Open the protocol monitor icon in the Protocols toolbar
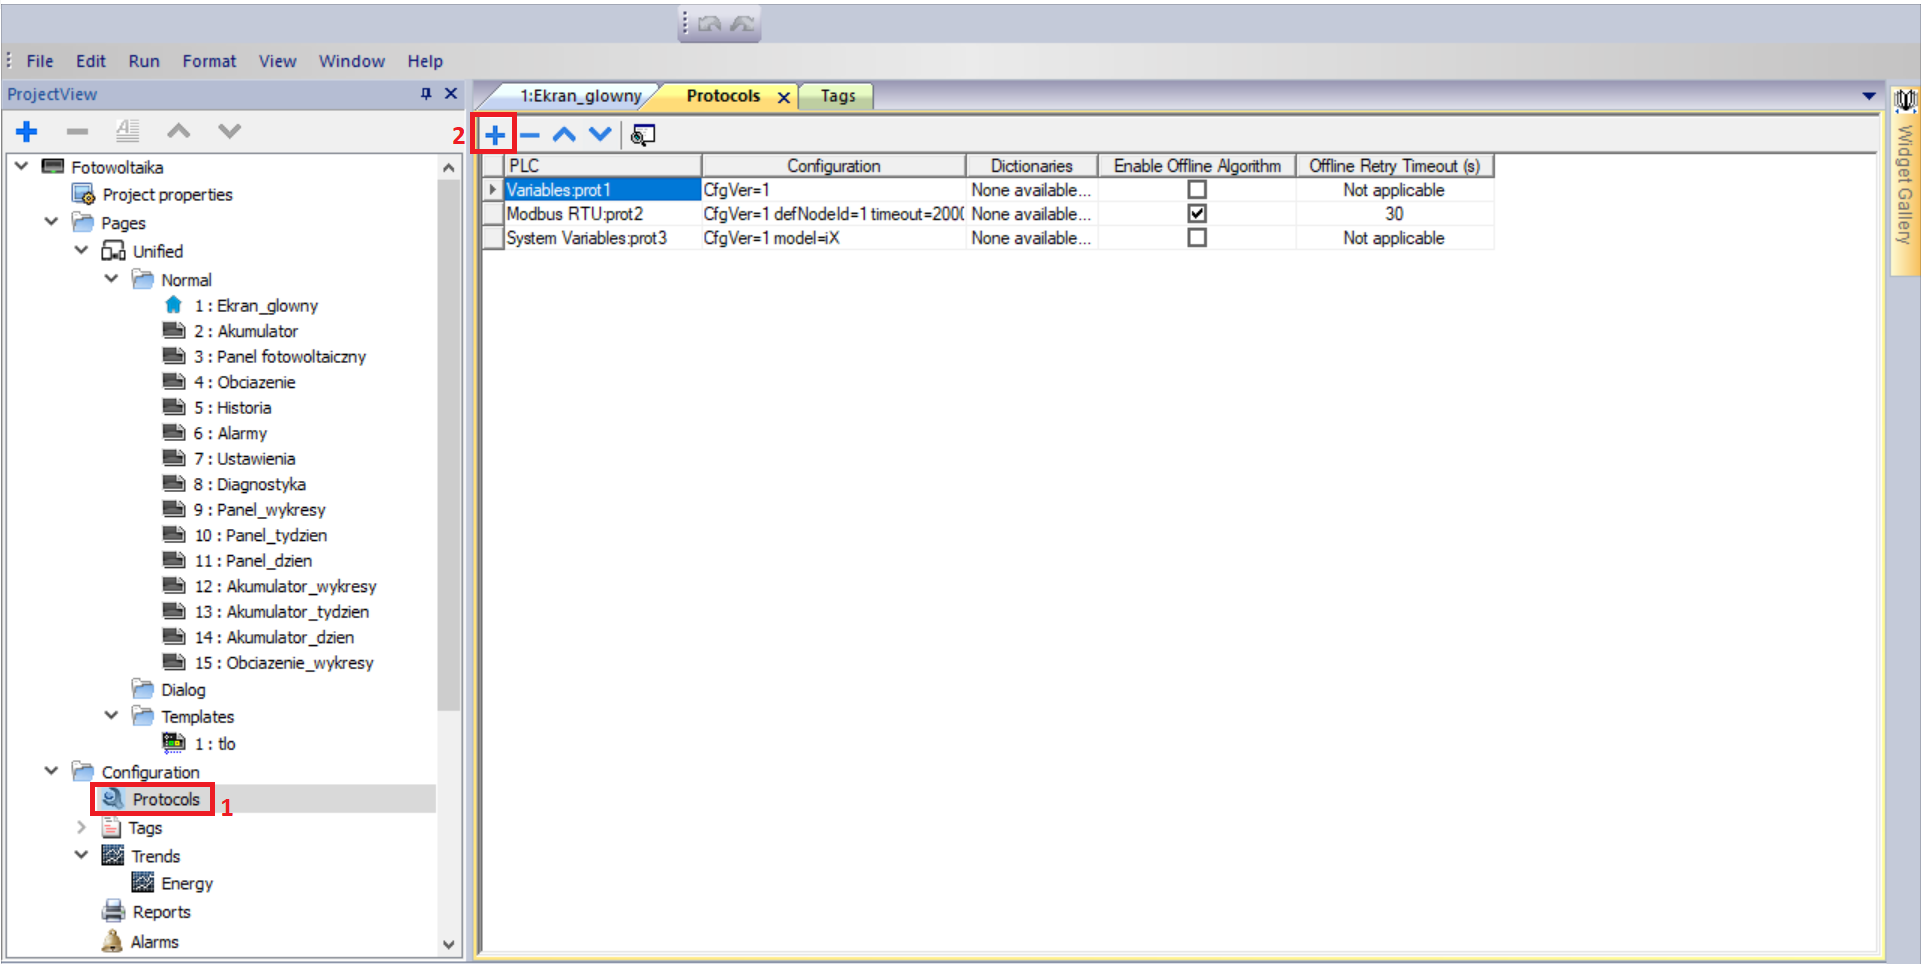The image size is (1921, 964). click(x=643, y=135)
